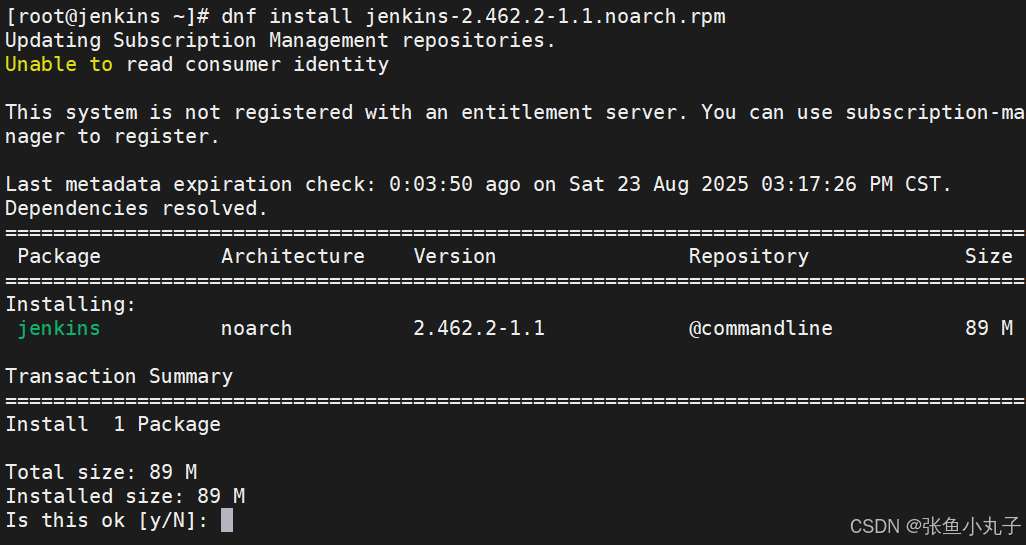
Task: Select the '[root@jenkins ~]#' shell prompt
Action: (x=107, y=16)
